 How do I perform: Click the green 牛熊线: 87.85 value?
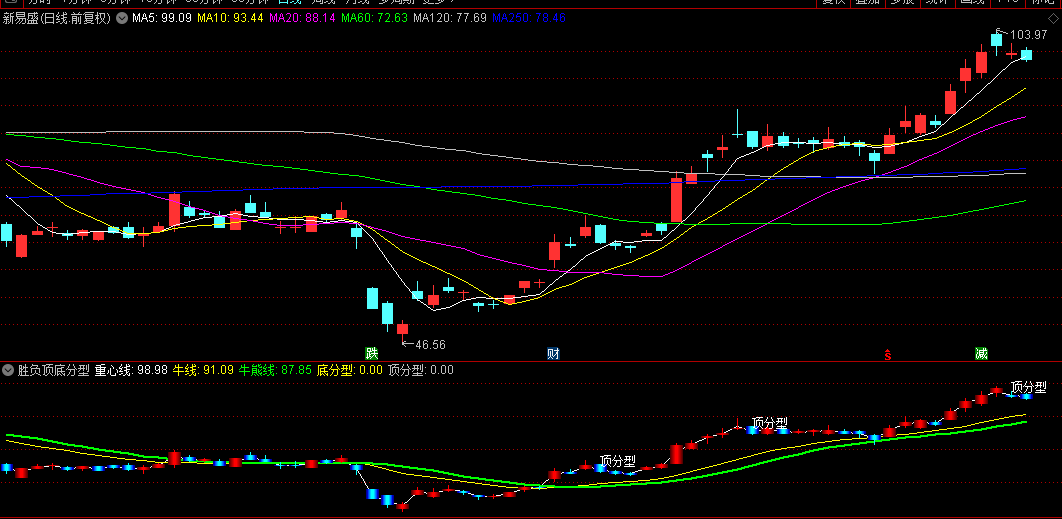pyautogui.click(x=276, y=370)
